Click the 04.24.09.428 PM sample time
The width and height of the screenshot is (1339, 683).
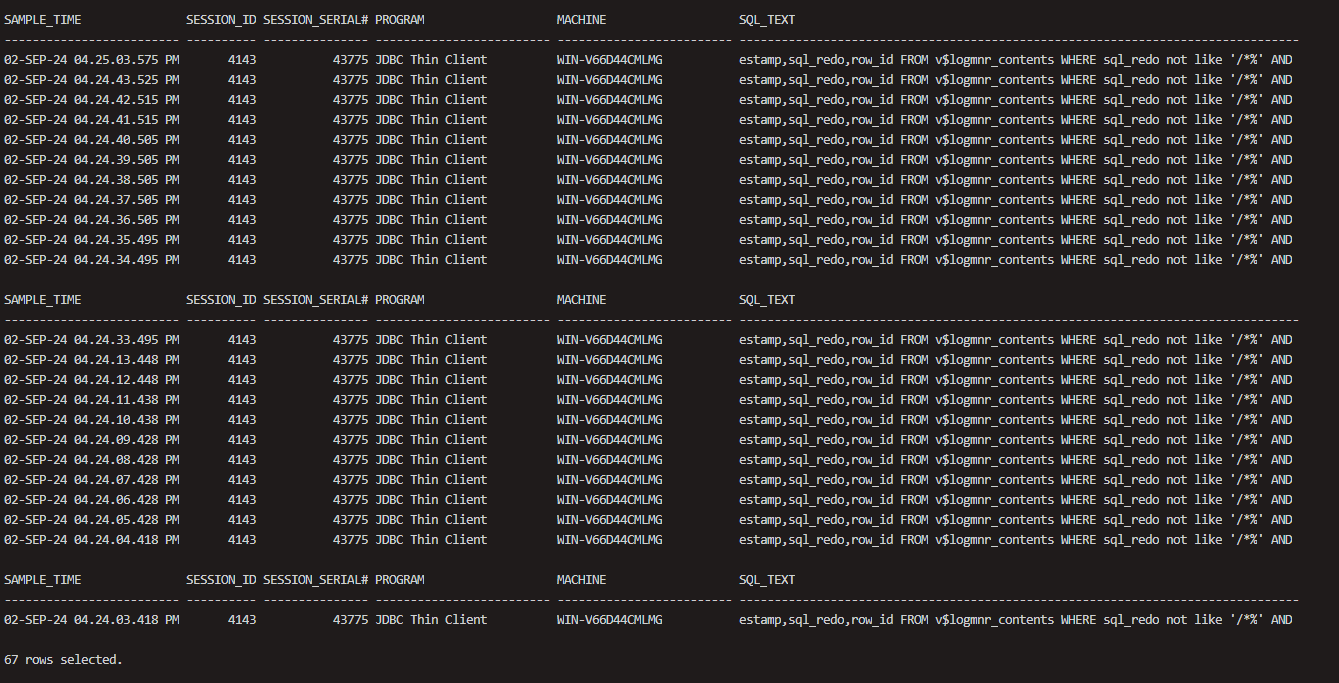(127, 440)
